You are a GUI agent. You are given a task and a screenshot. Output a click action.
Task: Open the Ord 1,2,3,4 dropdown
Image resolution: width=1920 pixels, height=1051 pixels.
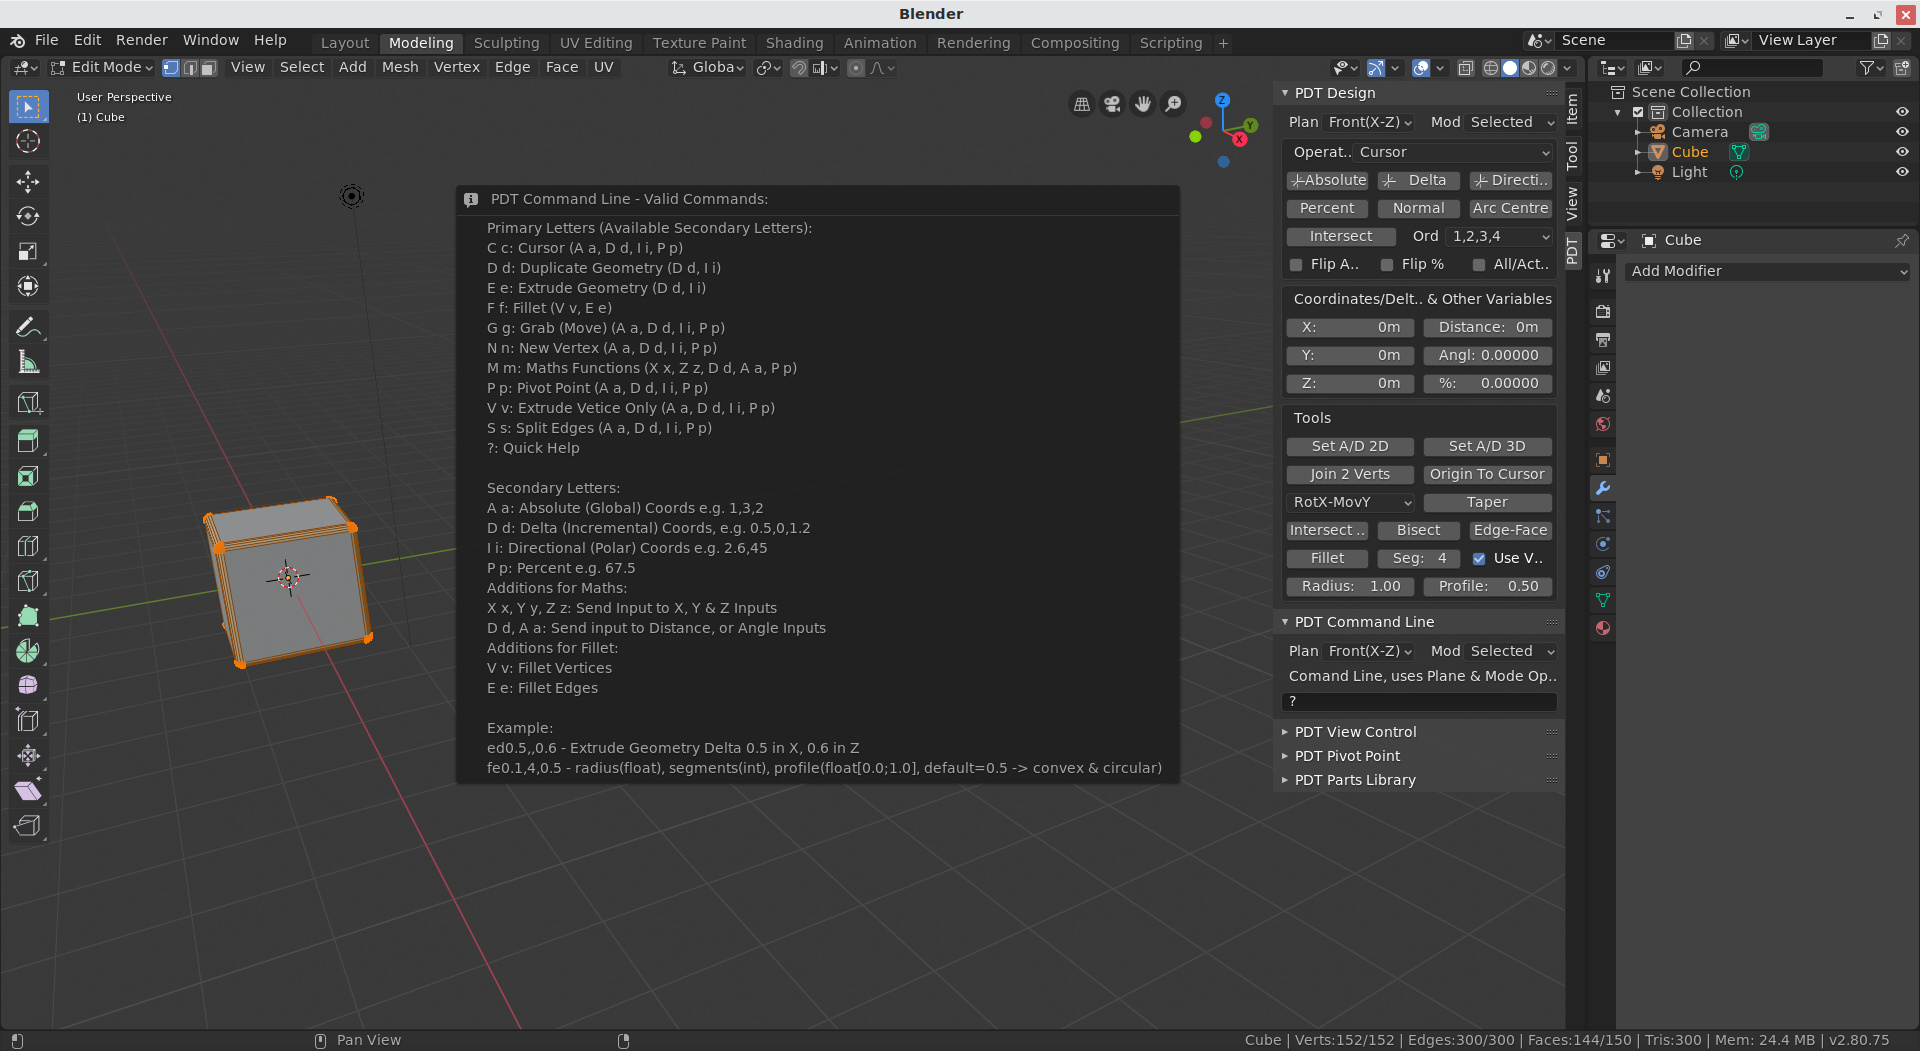tap(1500, 237)
